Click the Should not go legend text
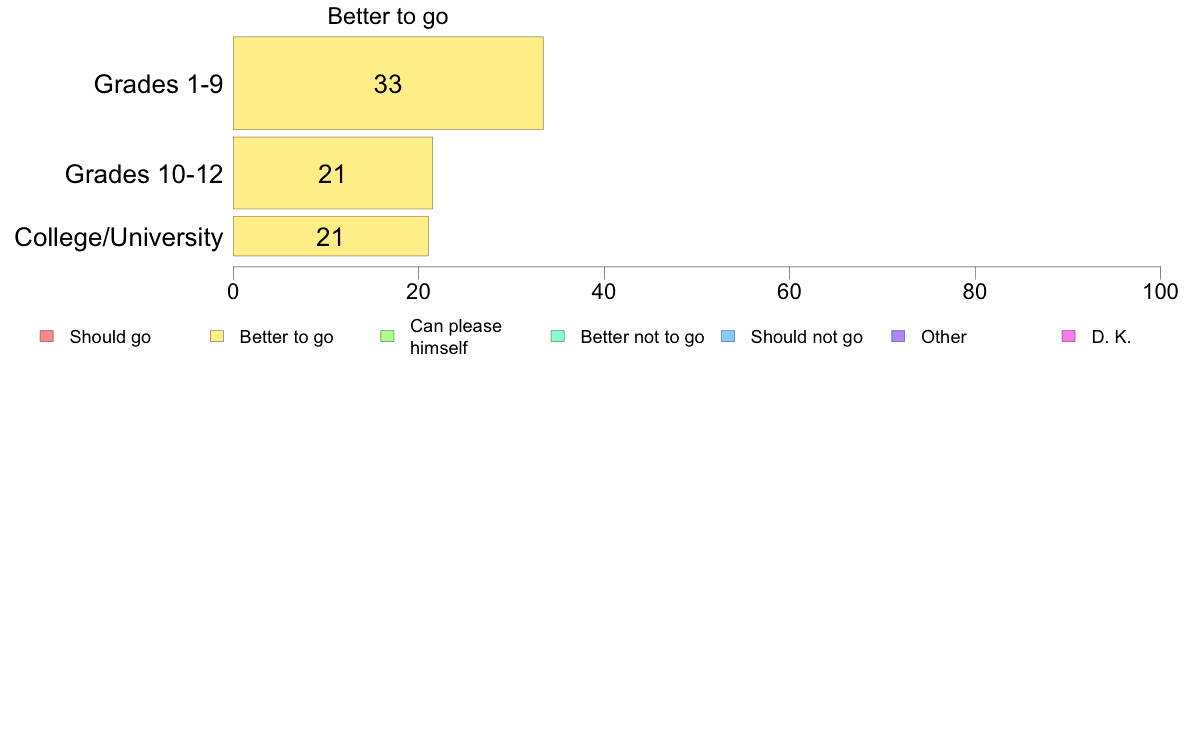The height and width of the screenshot is (736, 1188). [x=807, y=337]
